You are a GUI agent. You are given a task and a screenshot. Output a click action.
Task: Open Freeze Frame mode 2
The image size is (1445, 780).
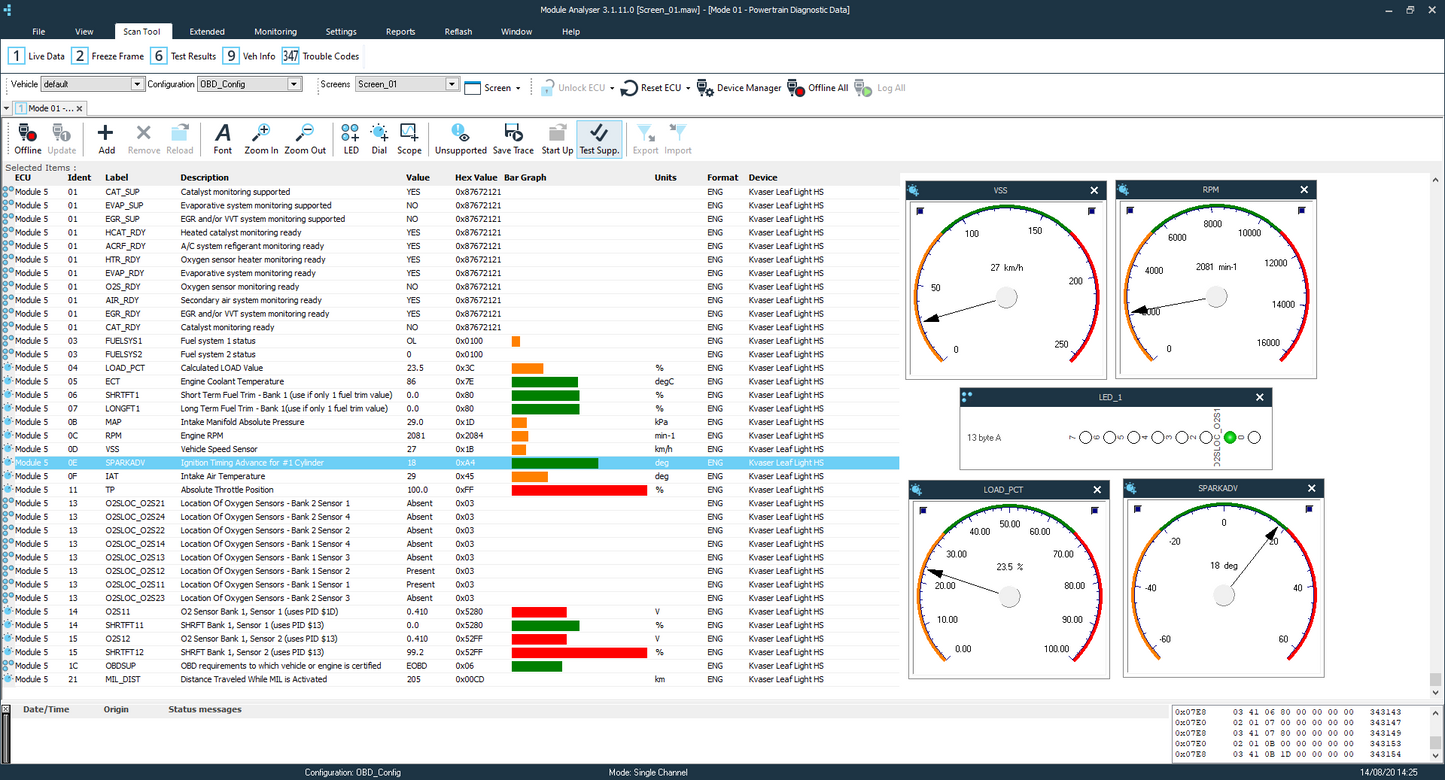[x=108, y=56]
